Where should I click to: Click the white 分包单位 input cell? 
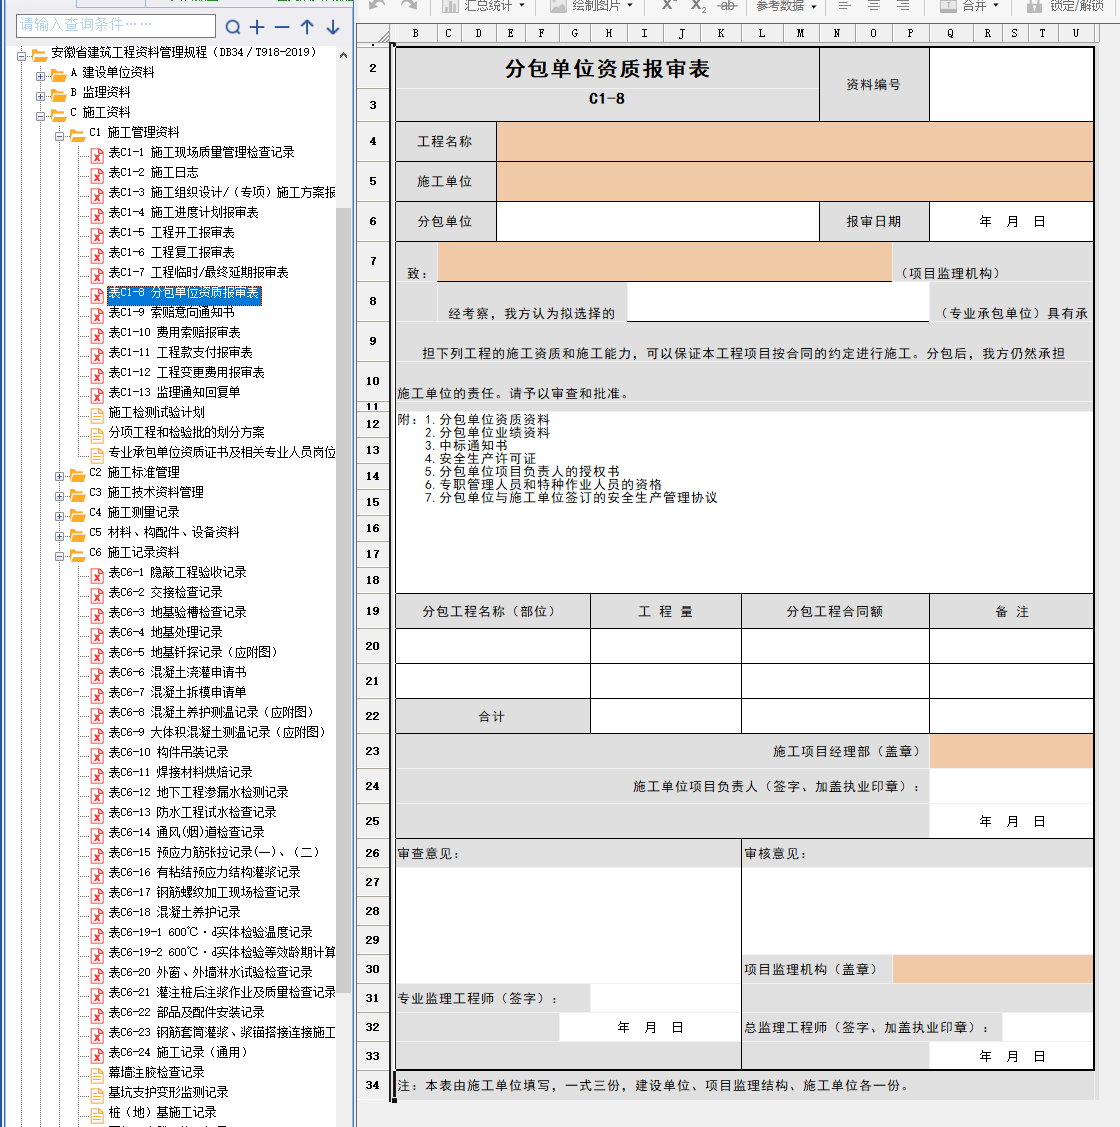pos(658,221)
